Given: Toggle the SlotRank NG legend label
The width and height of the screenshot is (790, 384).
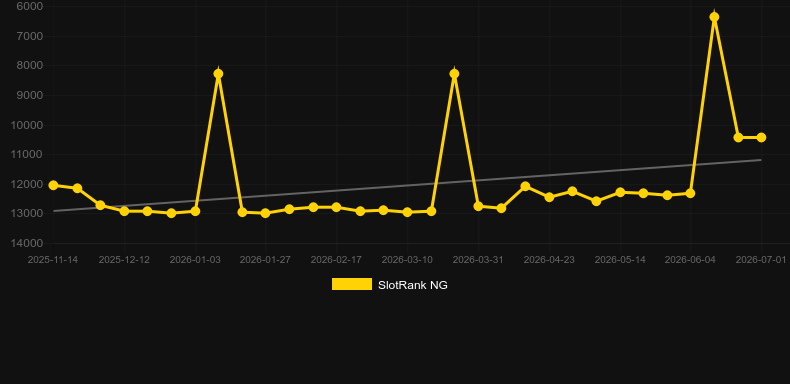Looking at the screenshot, I should click(413, 285).
